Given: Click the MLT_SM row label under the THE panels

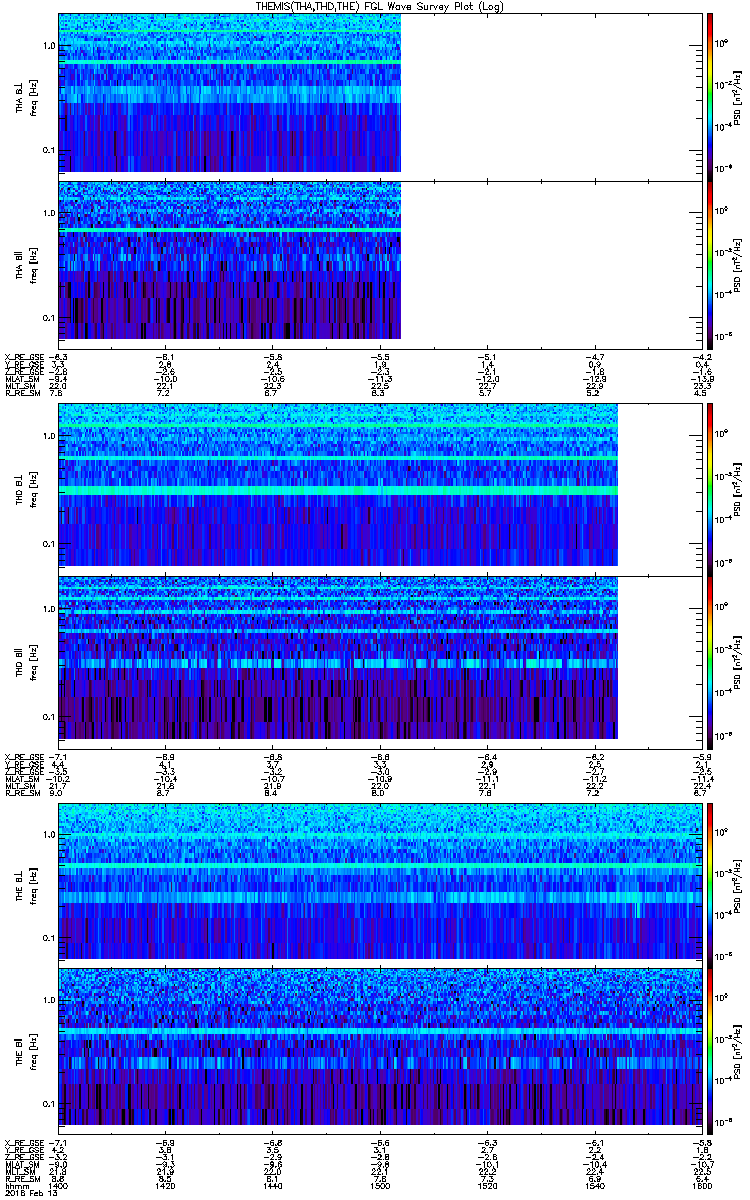Looking at the screenshot, I should pos(19,1170).
